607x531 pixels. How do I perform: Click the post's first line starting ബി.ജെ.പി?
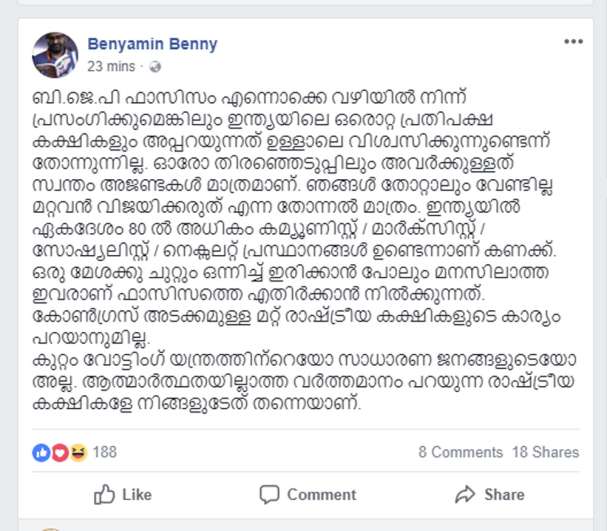click(250, 98)
